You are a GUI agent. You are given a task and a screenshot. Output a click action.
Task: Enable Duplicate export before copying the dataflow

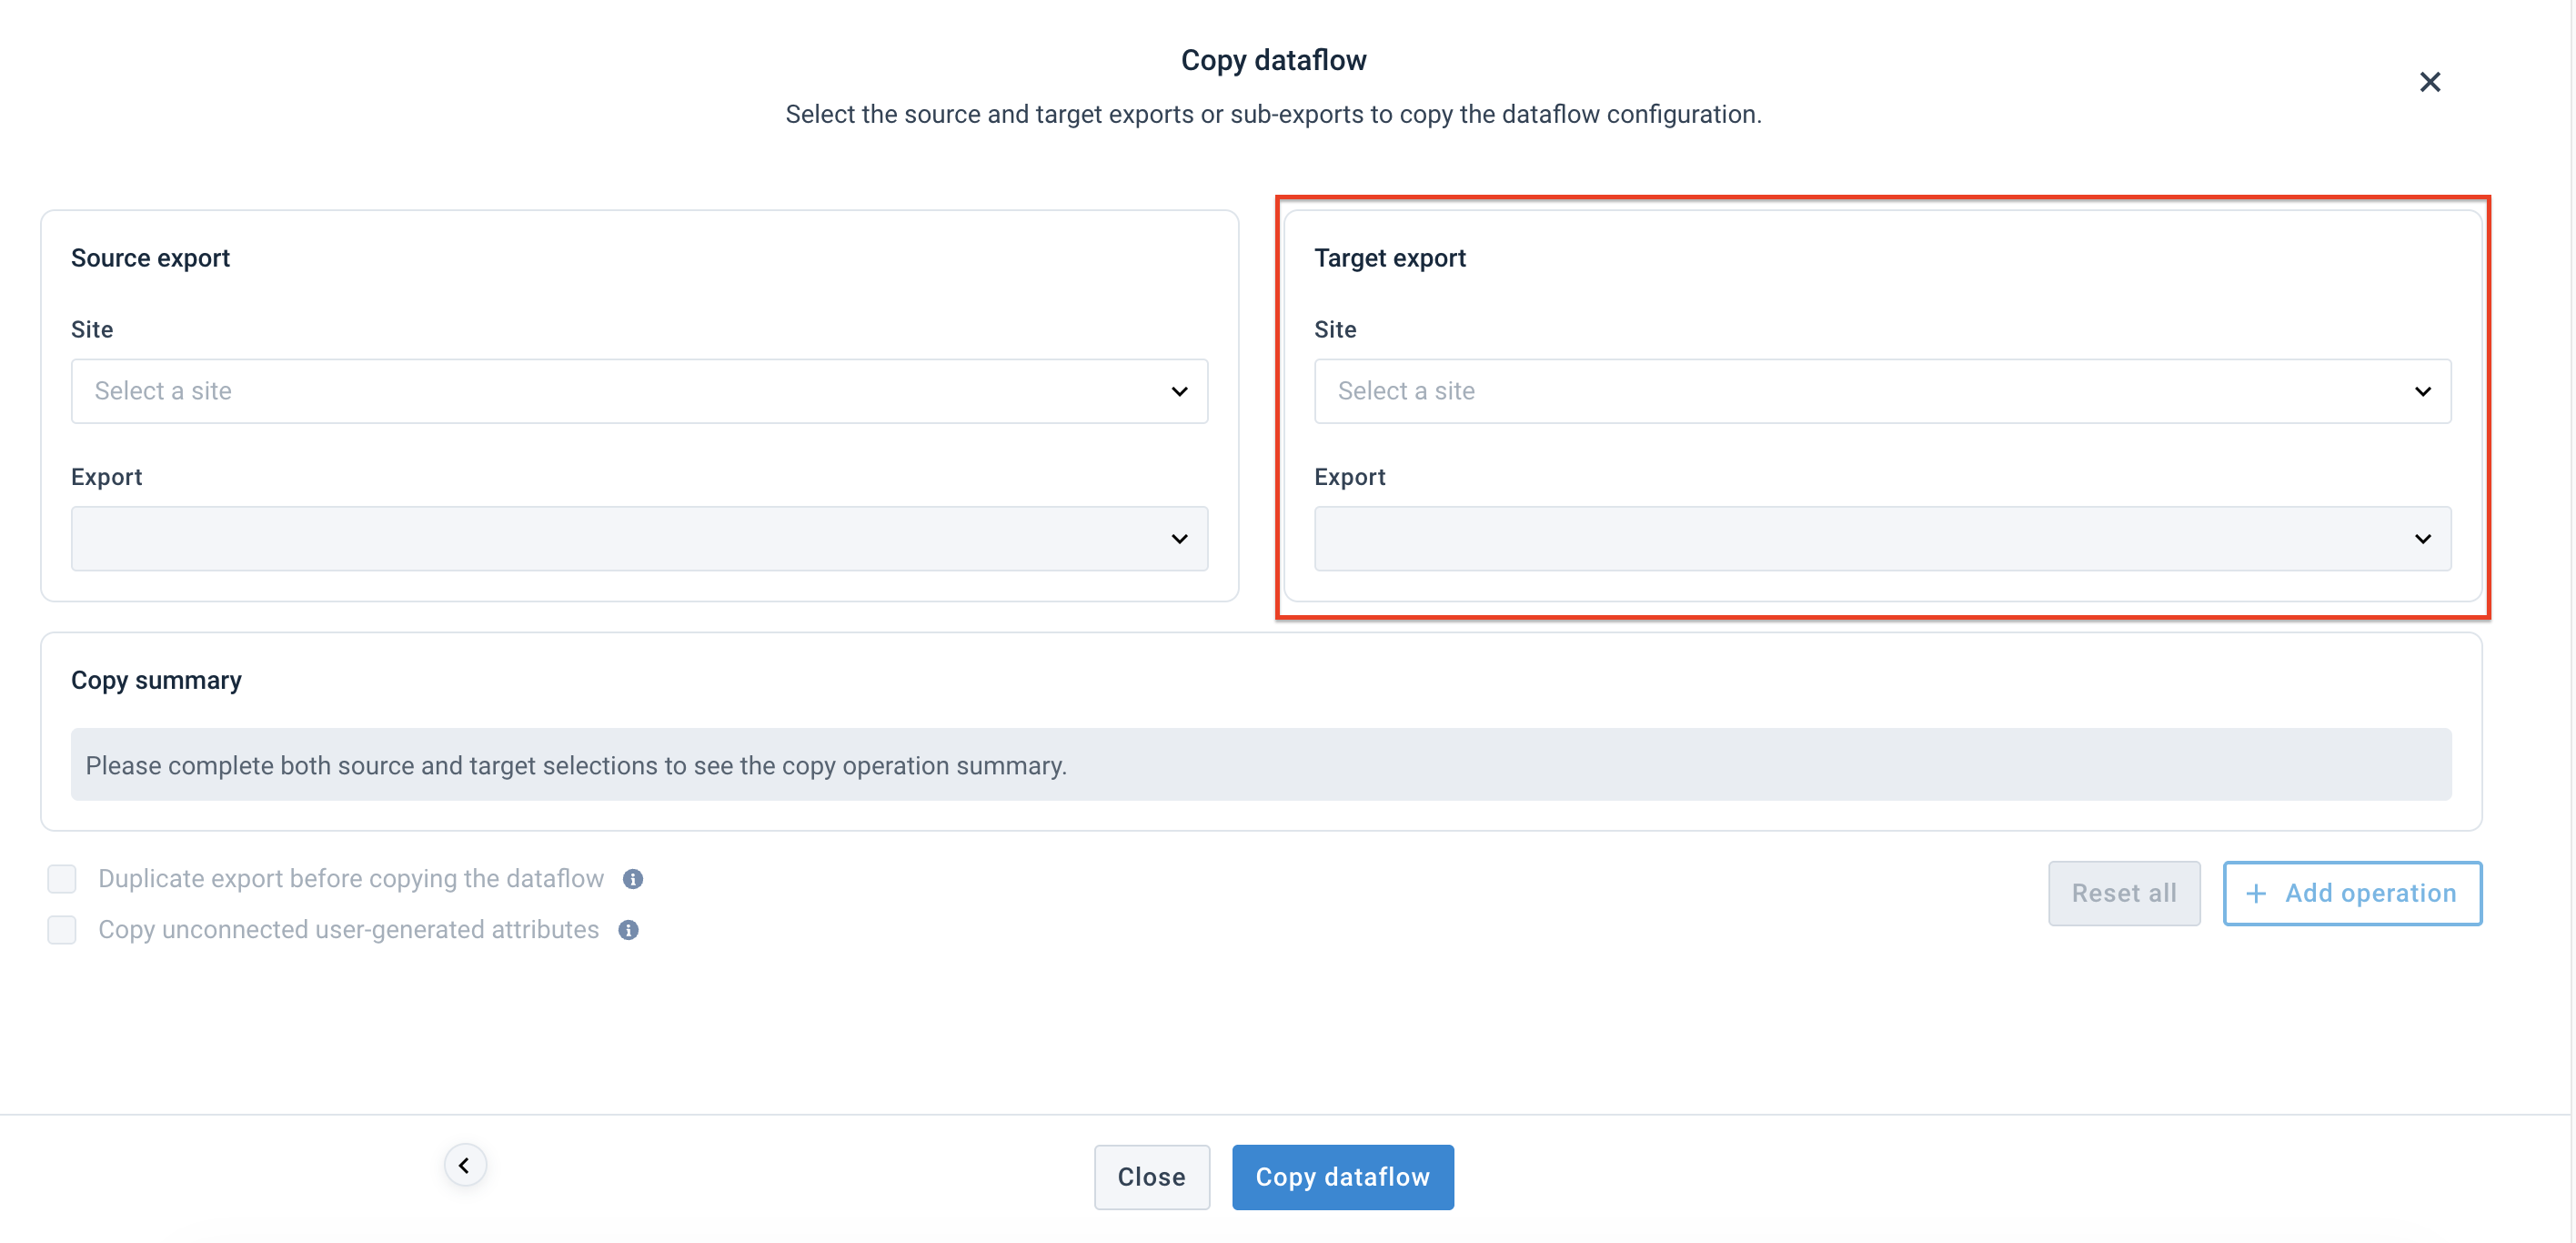pyautogui.click(x=61, y=879)
